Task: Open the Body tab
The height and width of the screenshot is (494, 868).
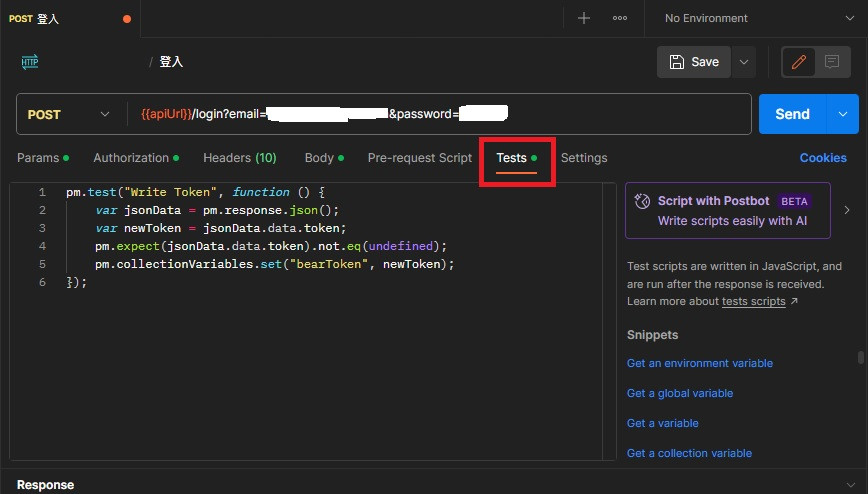Action: [x=324, y=158]
